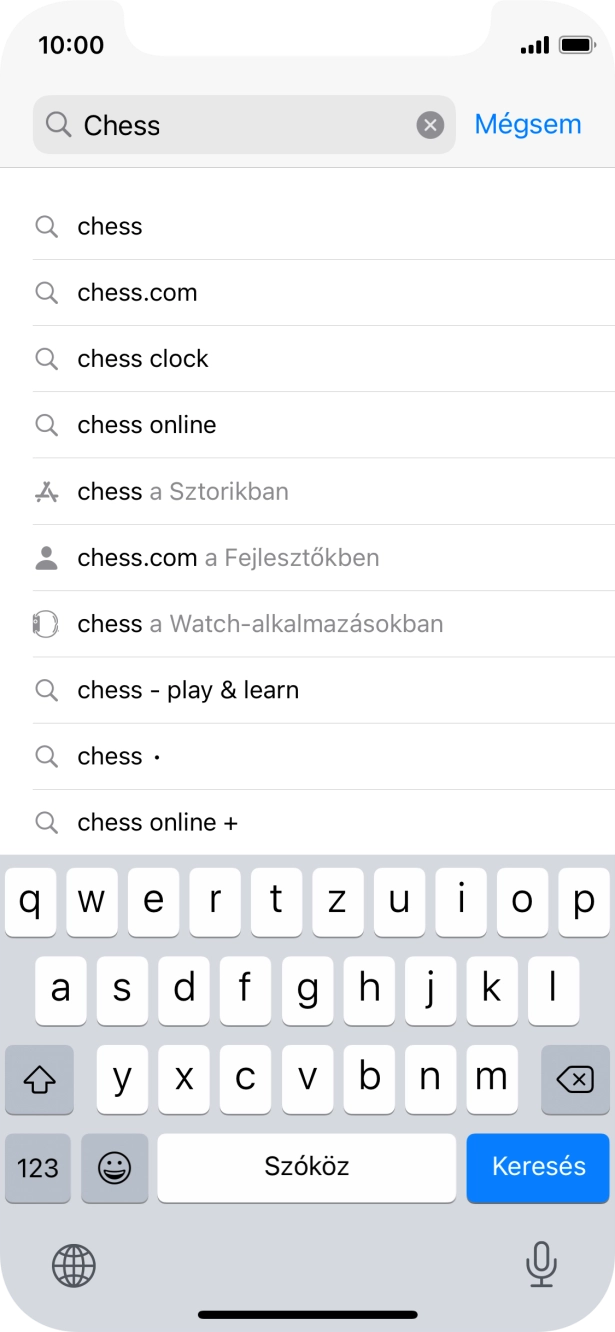Open 'chess.com a Fejlesztőkben' developer suggestion

click(x=228, y=558)
